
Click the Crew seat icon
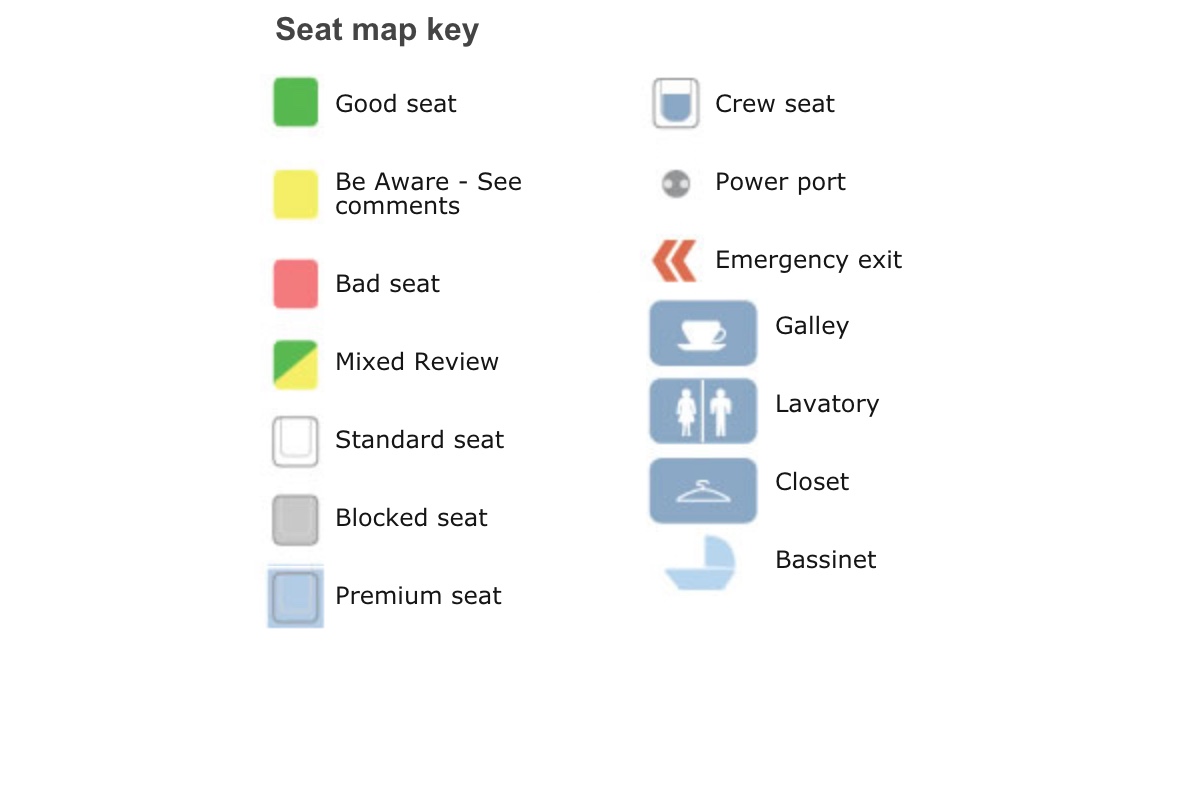[676, 103]
